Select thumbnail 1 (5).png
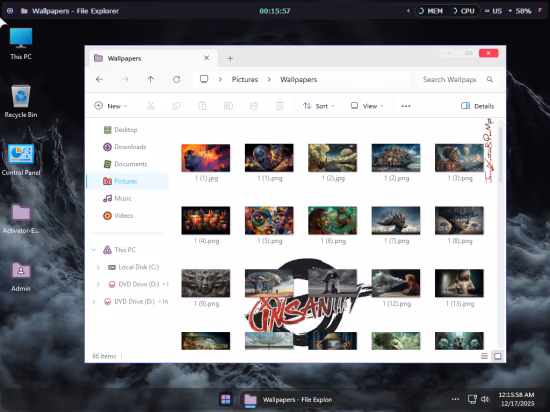Viewport: 550px width, 412px height. click(x=269, y=225)
